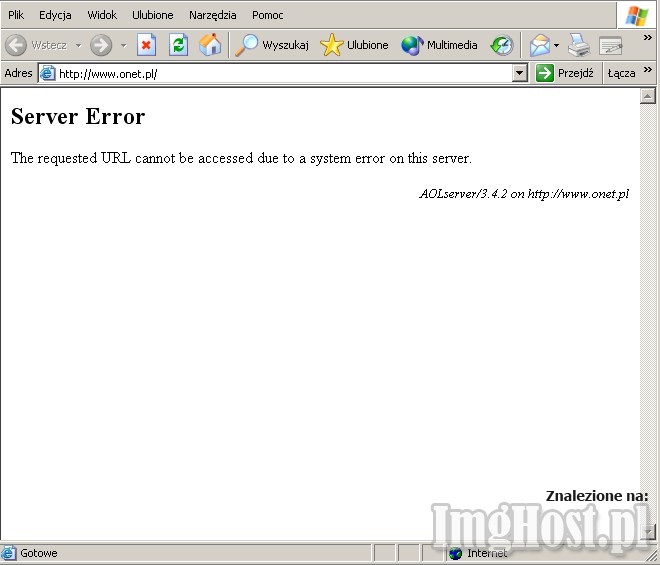This screenshot has width=660, height=565.
Task: Open the forward button history dropdown arrow
Action: pyautogui.click(x=123, y=45)
